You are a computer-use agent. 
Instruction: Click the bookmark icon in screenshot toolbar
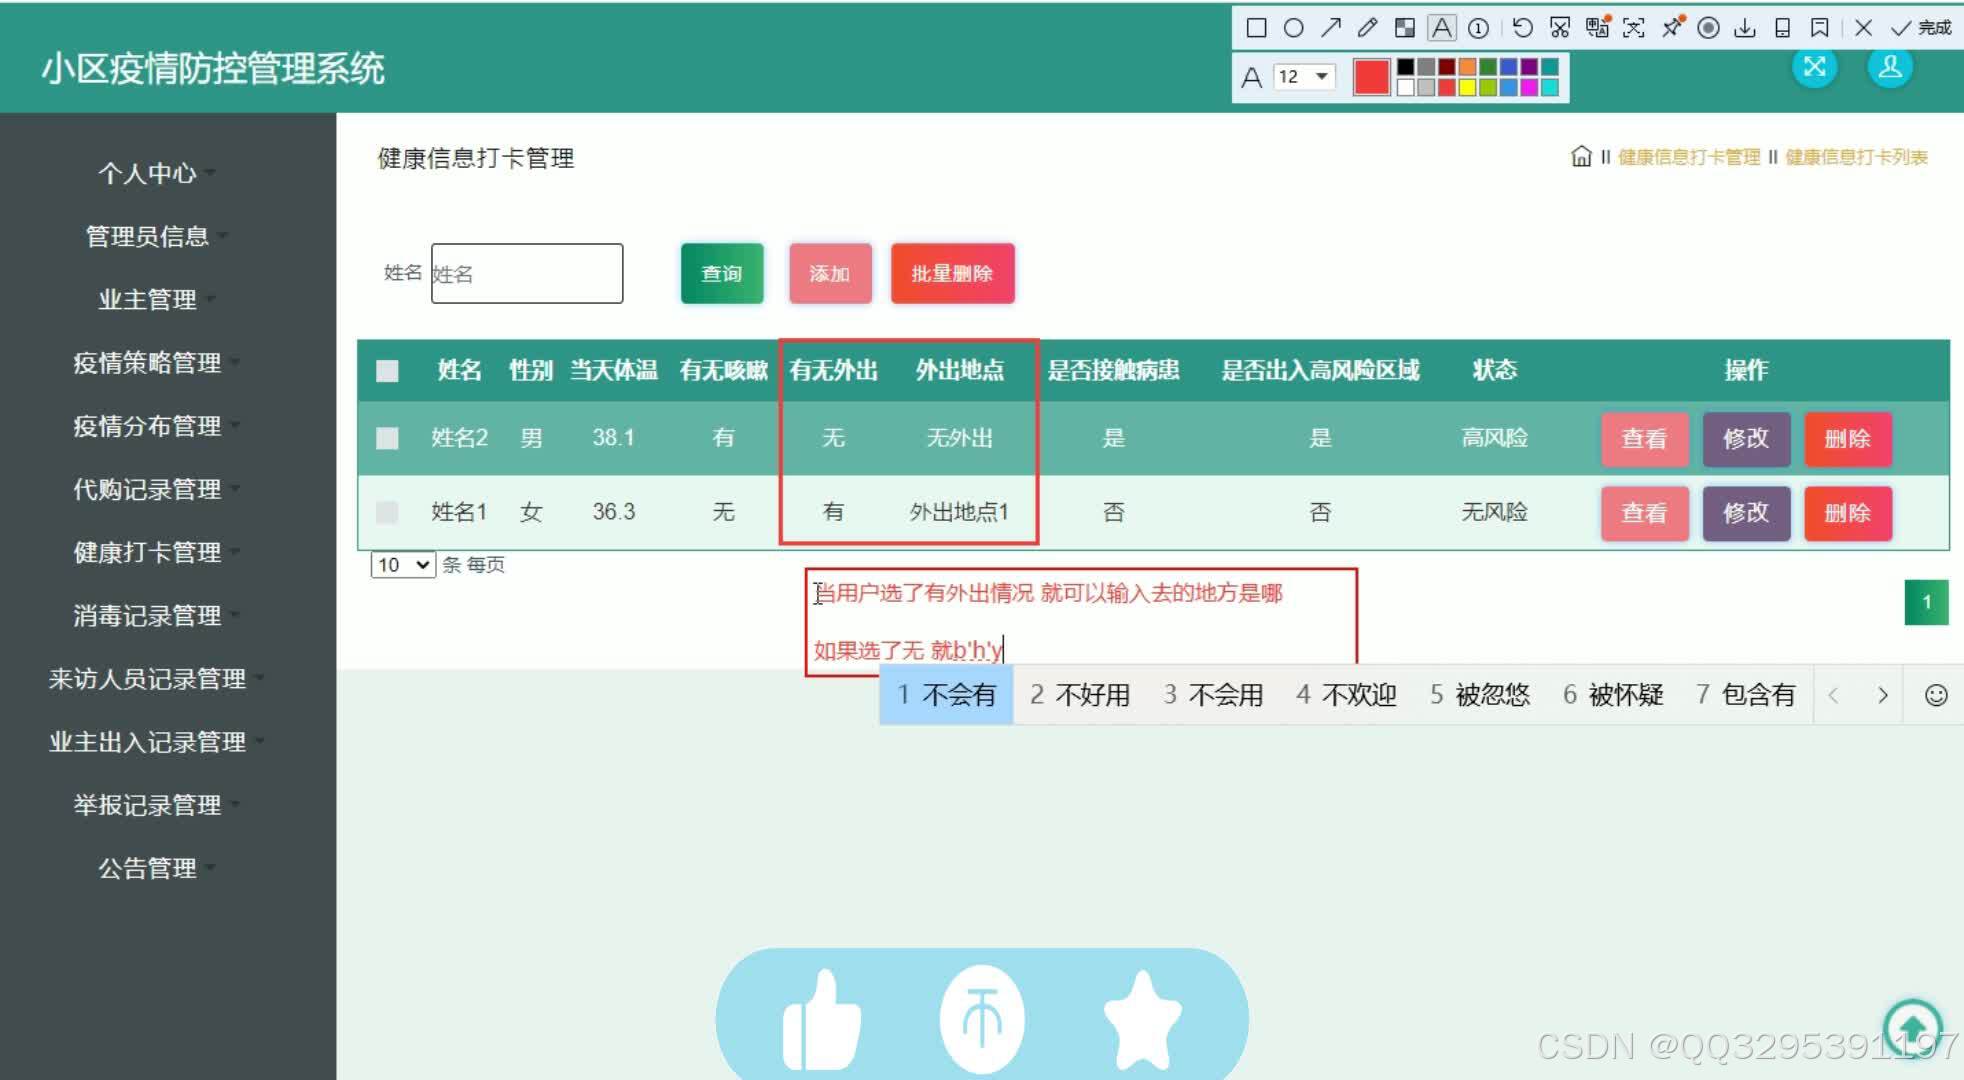(1819, 28)
